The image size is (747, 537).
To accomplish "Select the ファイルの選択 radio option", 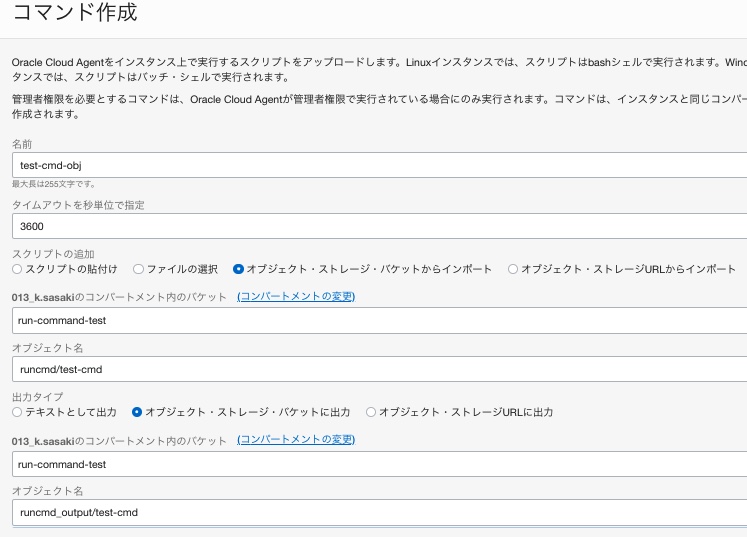I will tap(139, 269).
